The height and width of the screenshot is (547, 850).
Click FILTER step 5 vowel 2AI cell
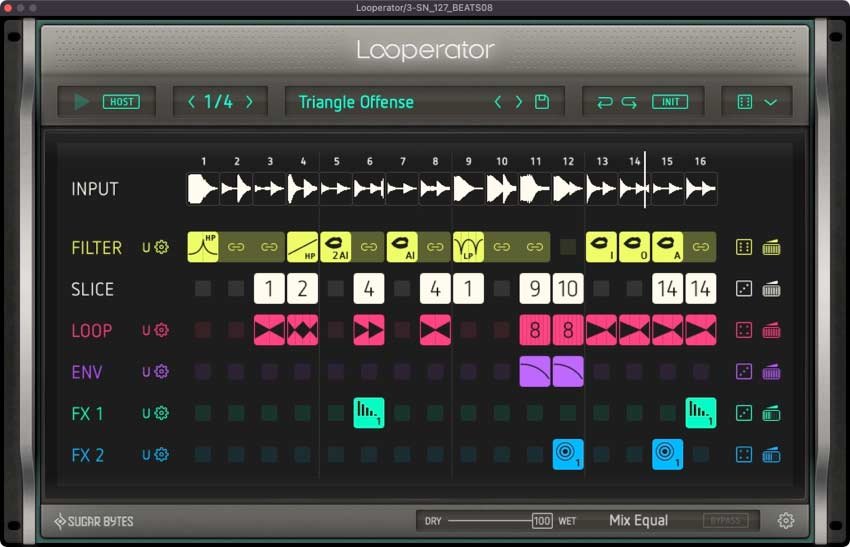point(336,247)
